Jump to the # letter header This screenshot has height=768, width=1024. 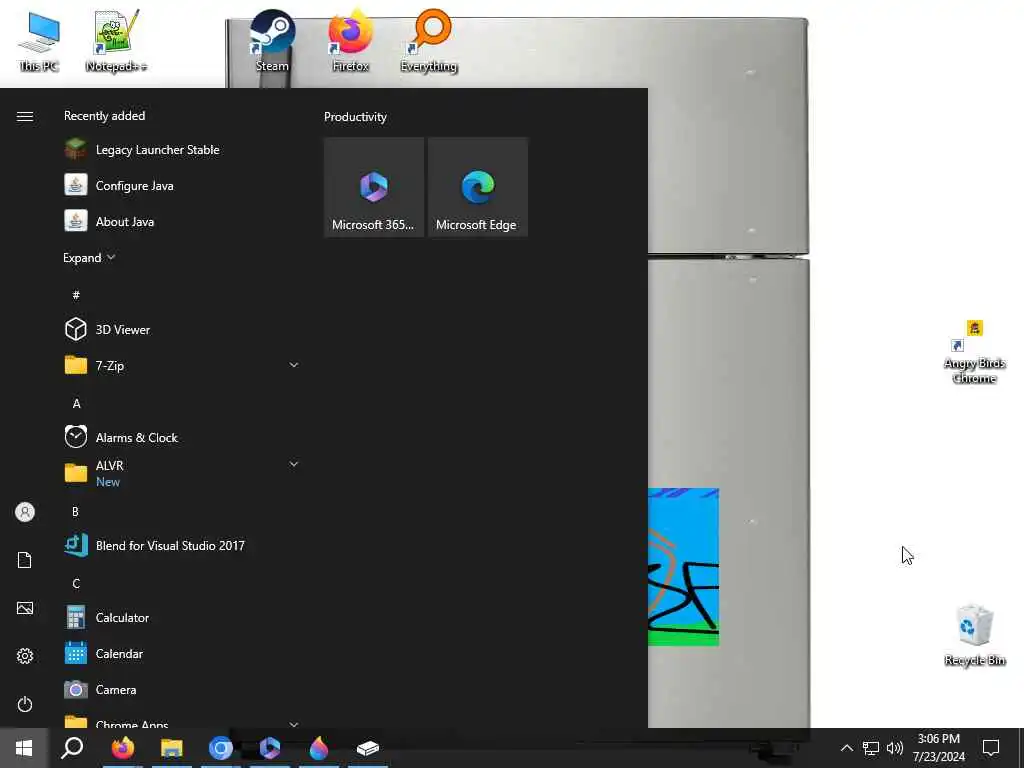tap(76, 295)
